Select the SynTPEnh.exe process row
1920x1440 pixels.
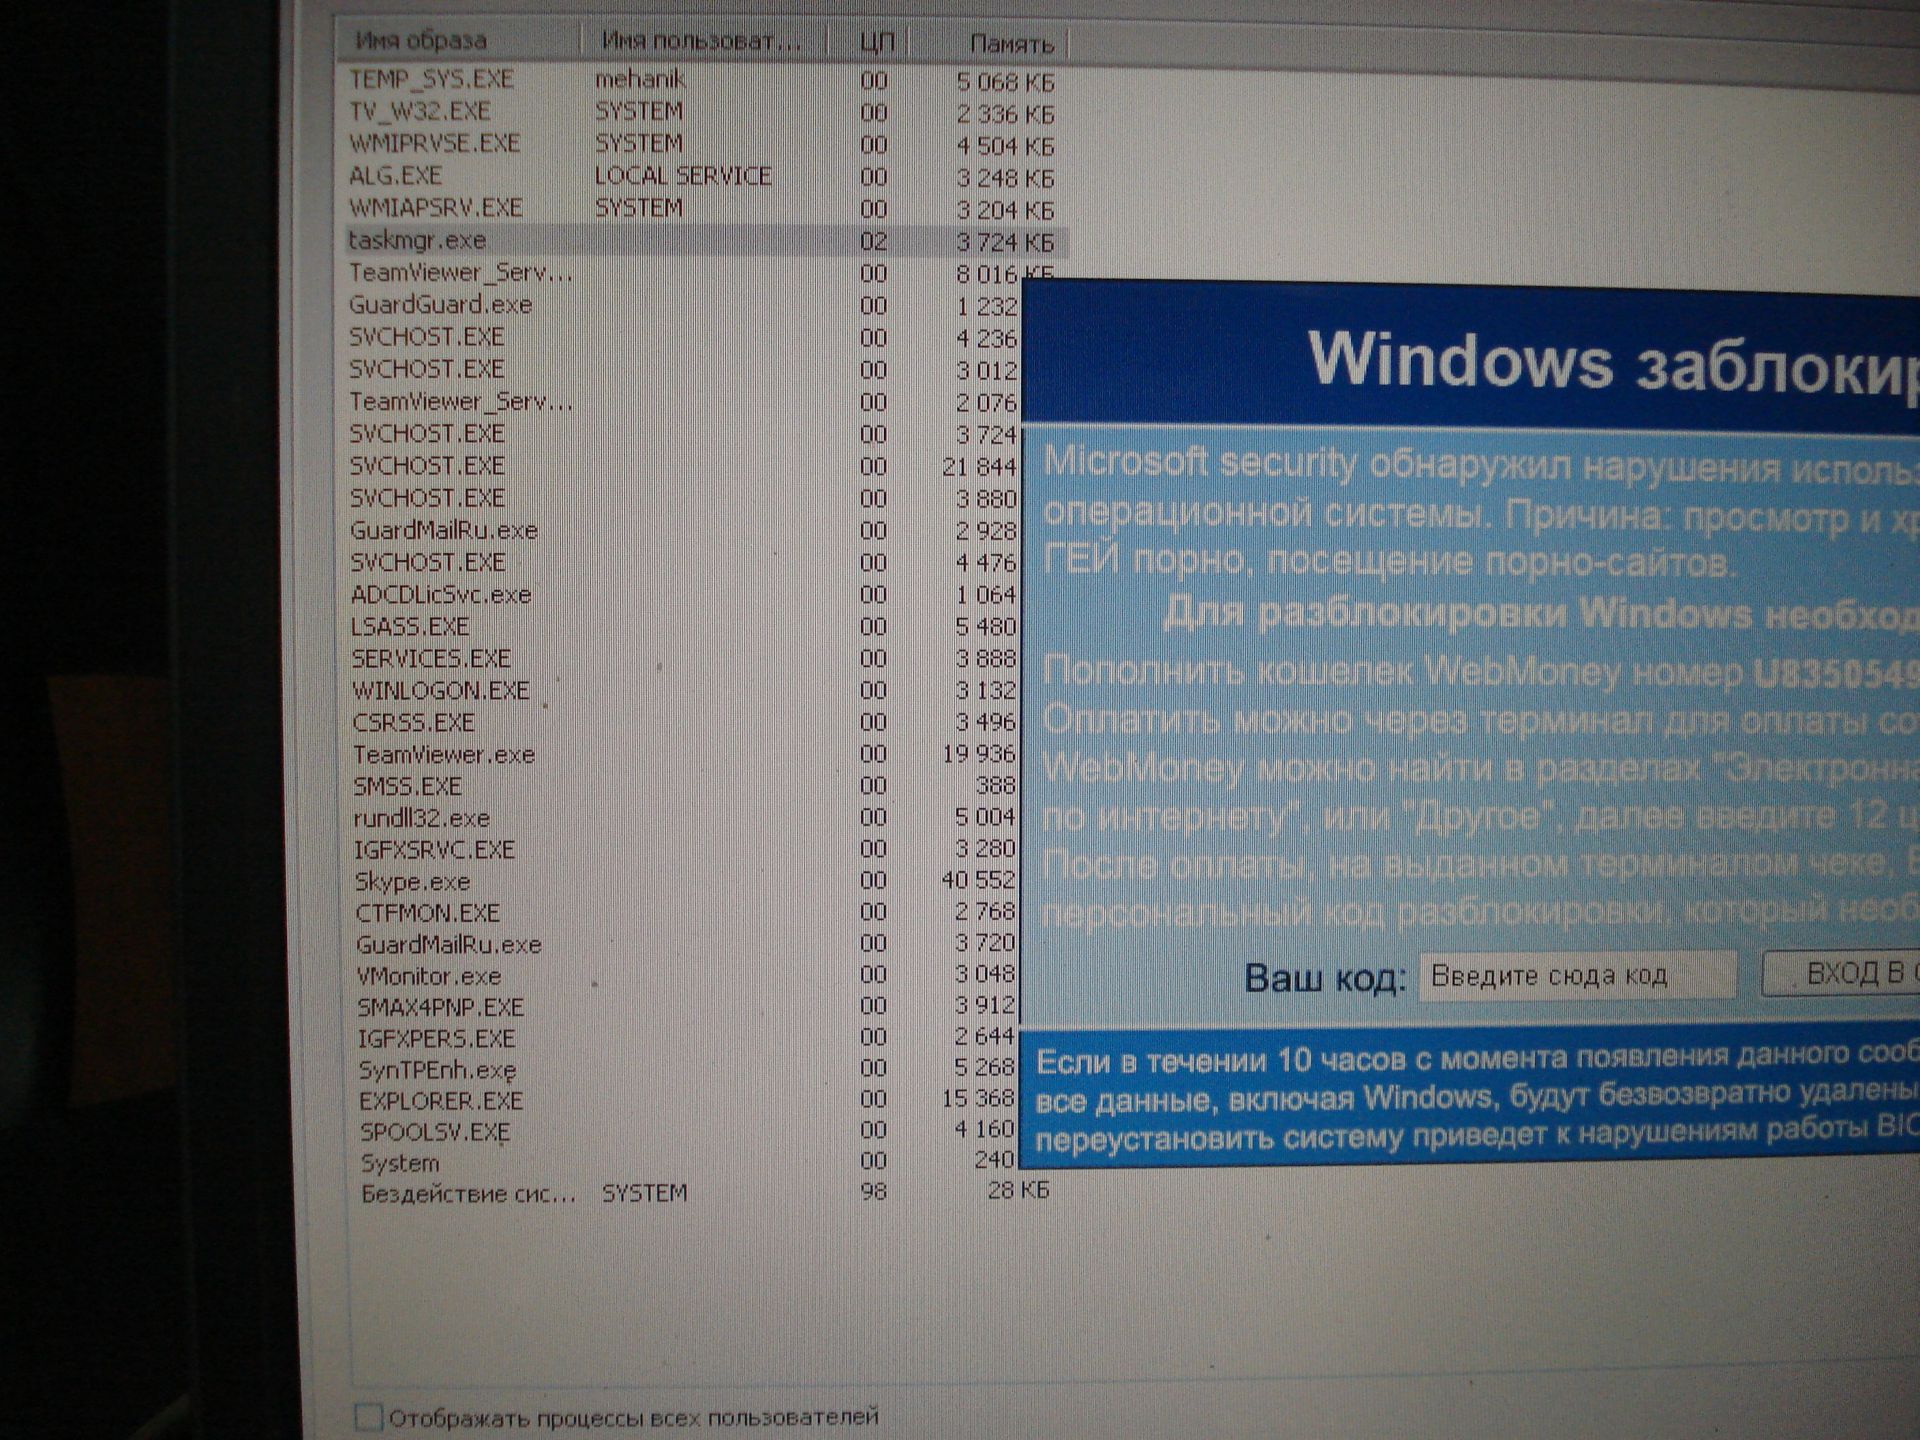[x=437, y=1070]
